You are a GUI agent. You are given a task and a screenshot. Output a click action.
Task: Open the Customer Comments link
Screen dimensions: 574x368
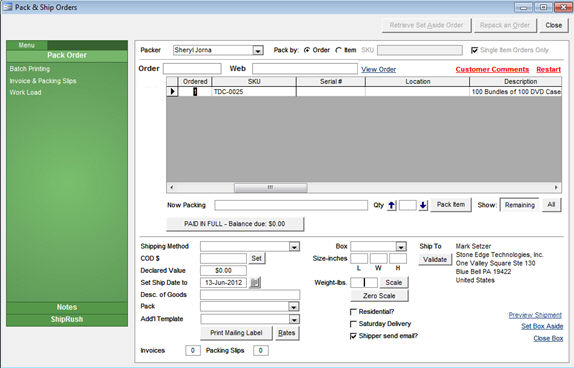492,70
